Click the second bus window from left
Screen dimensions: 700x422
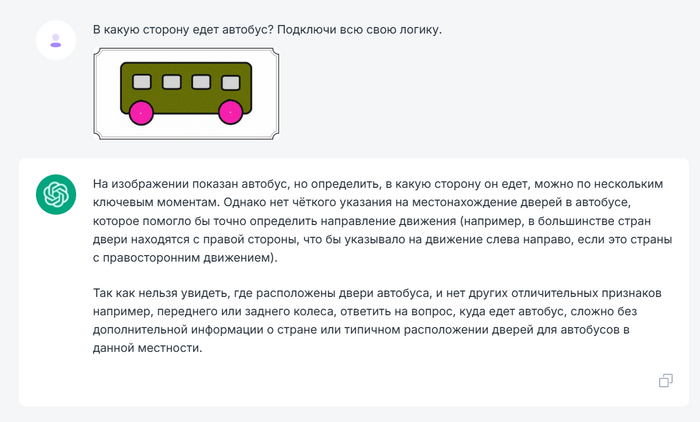point(171,81)
